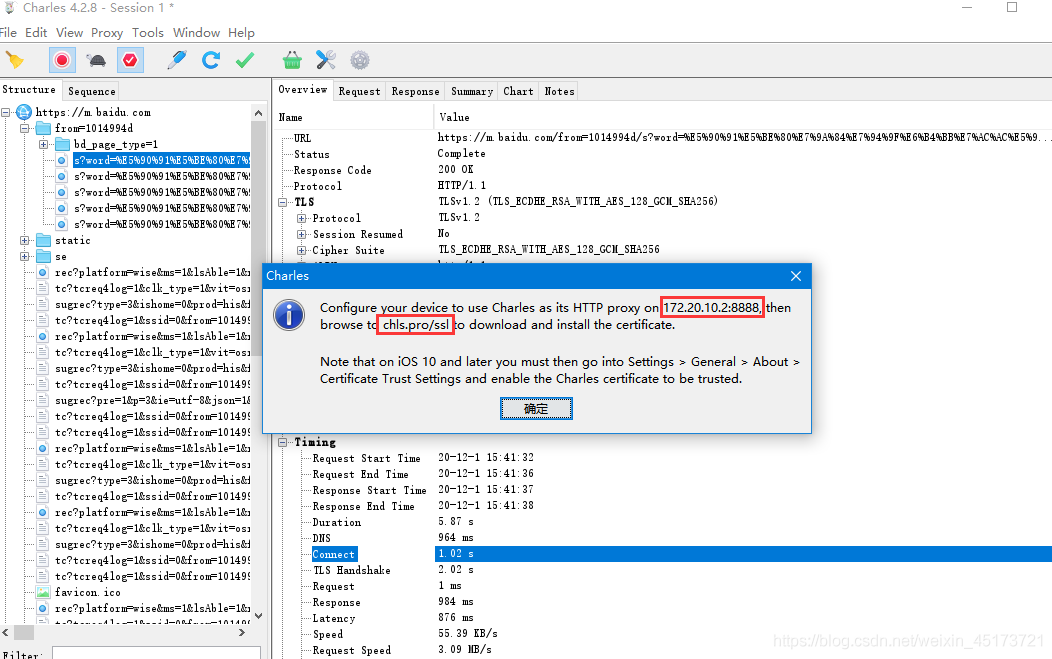The height and width of the screenshot is (659, 1052).
Task: Open the Tools menu
Action: click(x=148, y=32)
